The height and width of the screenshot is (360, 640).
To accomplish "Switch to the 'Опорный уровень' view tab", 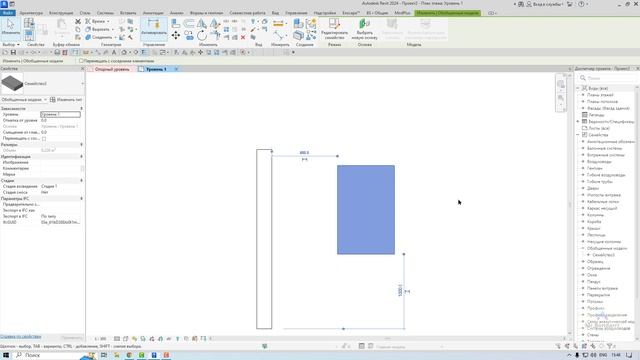I will point(112,69).
